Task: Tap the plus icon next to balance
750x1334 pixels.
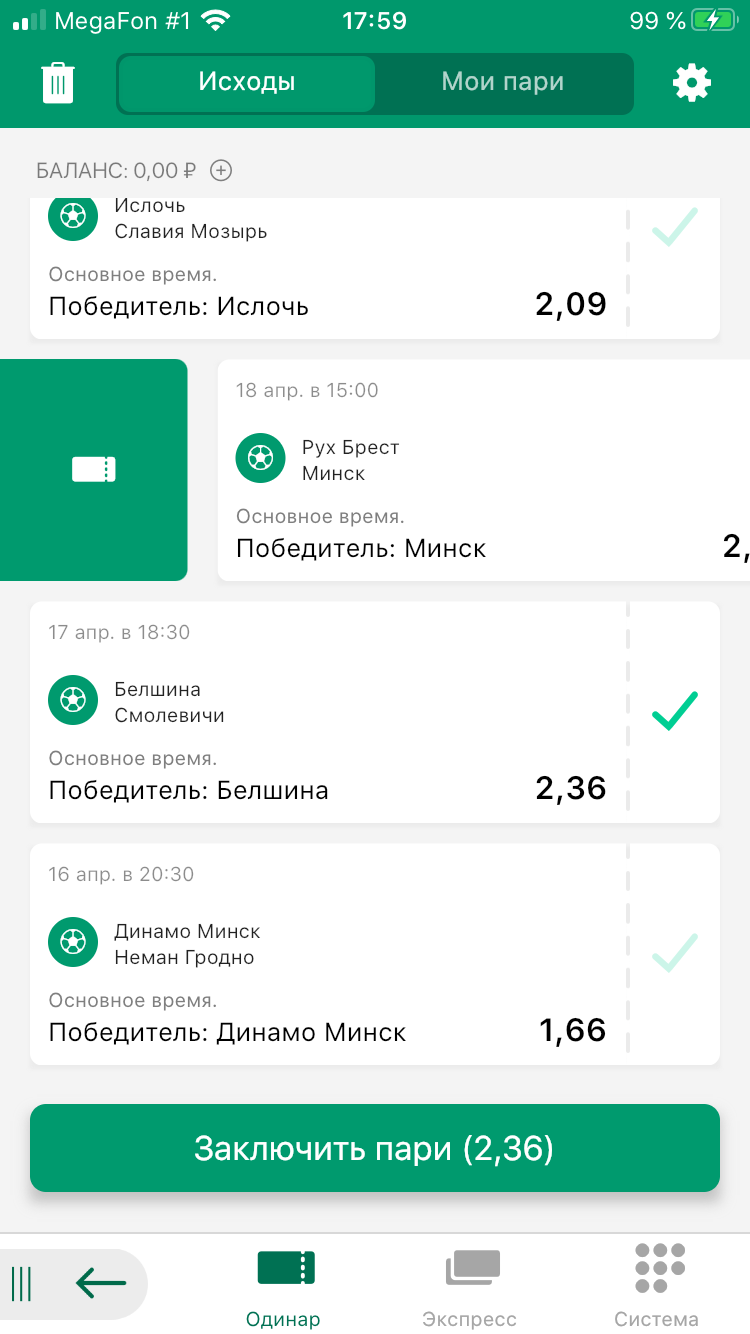Action: (x=221, y=170)
